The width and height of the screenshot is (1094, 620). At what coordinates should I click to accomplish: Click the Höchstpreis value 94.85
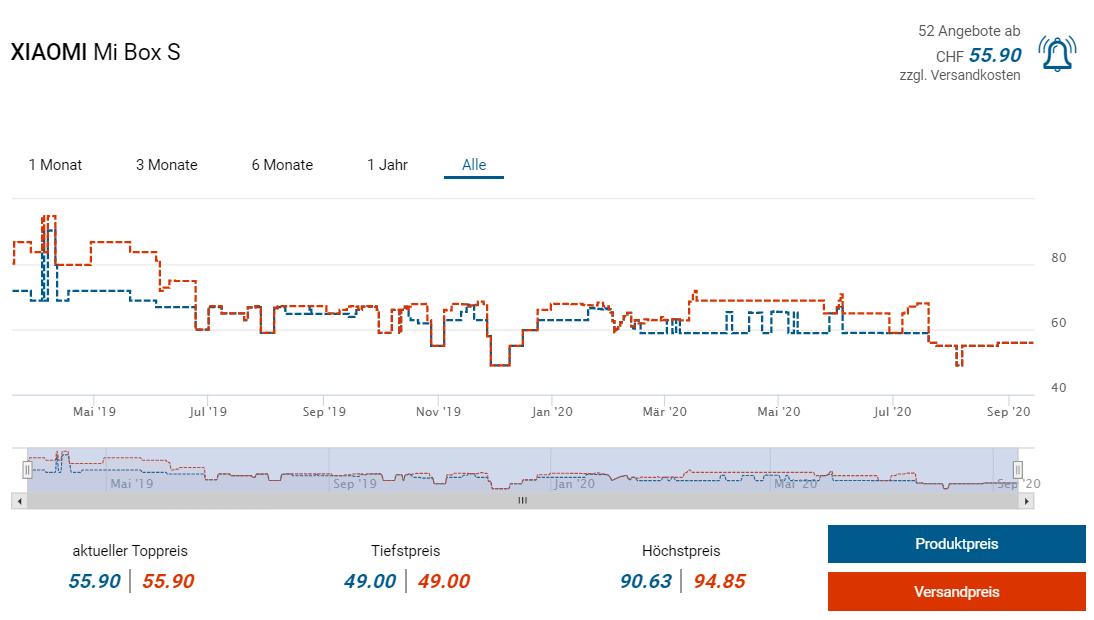click(718, 581)
